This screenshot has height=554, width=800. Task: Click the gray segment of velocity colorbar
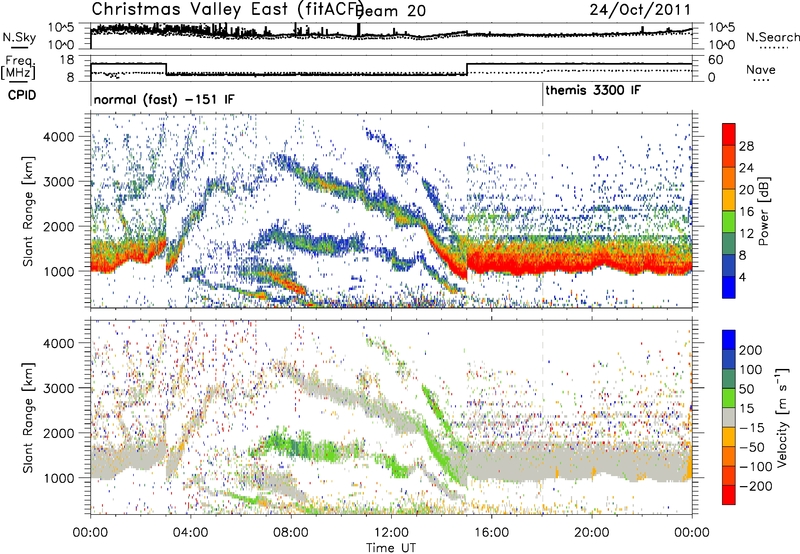point(729,417)
